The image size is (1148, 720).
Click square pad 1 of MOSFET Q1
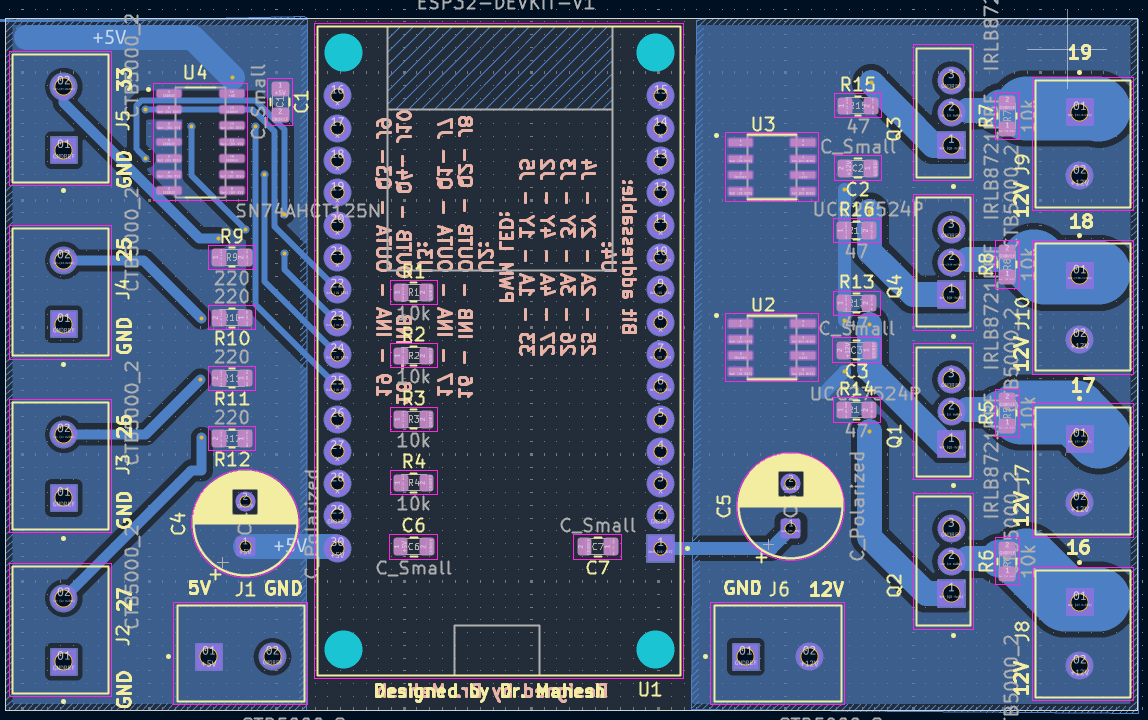pyautogui.click(x=951, y=443)
